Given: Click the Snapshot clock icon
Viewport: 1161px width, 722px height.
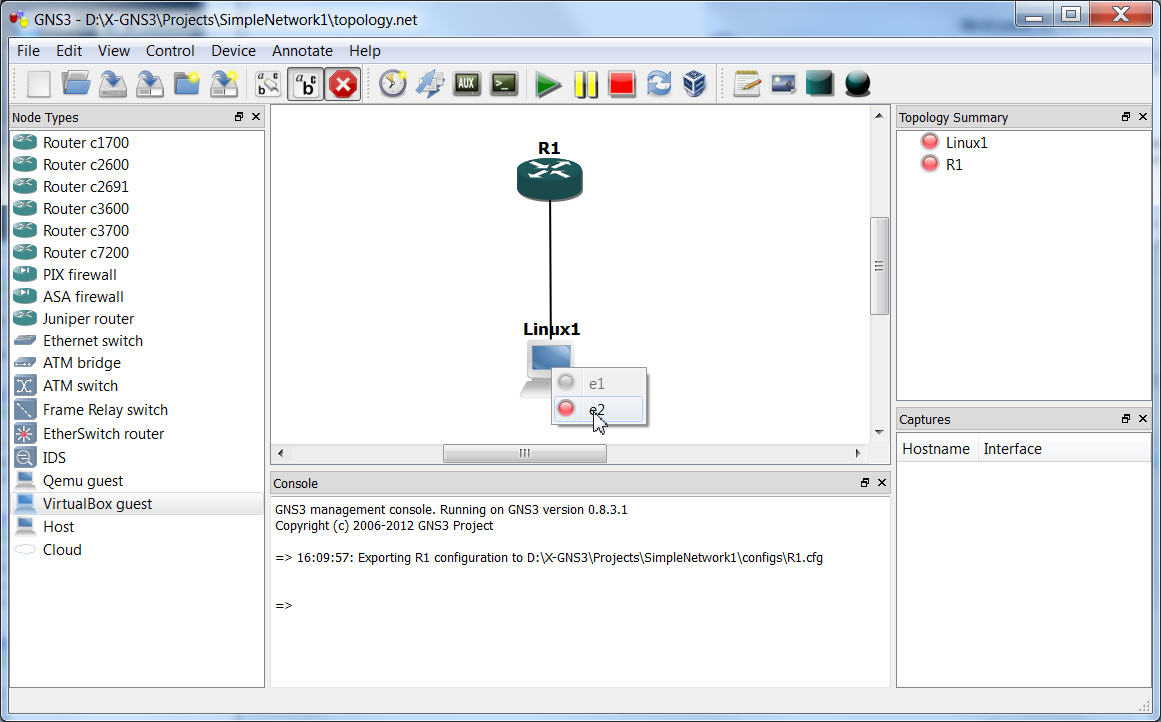Looking at the screenshot, I should (392, 84).
